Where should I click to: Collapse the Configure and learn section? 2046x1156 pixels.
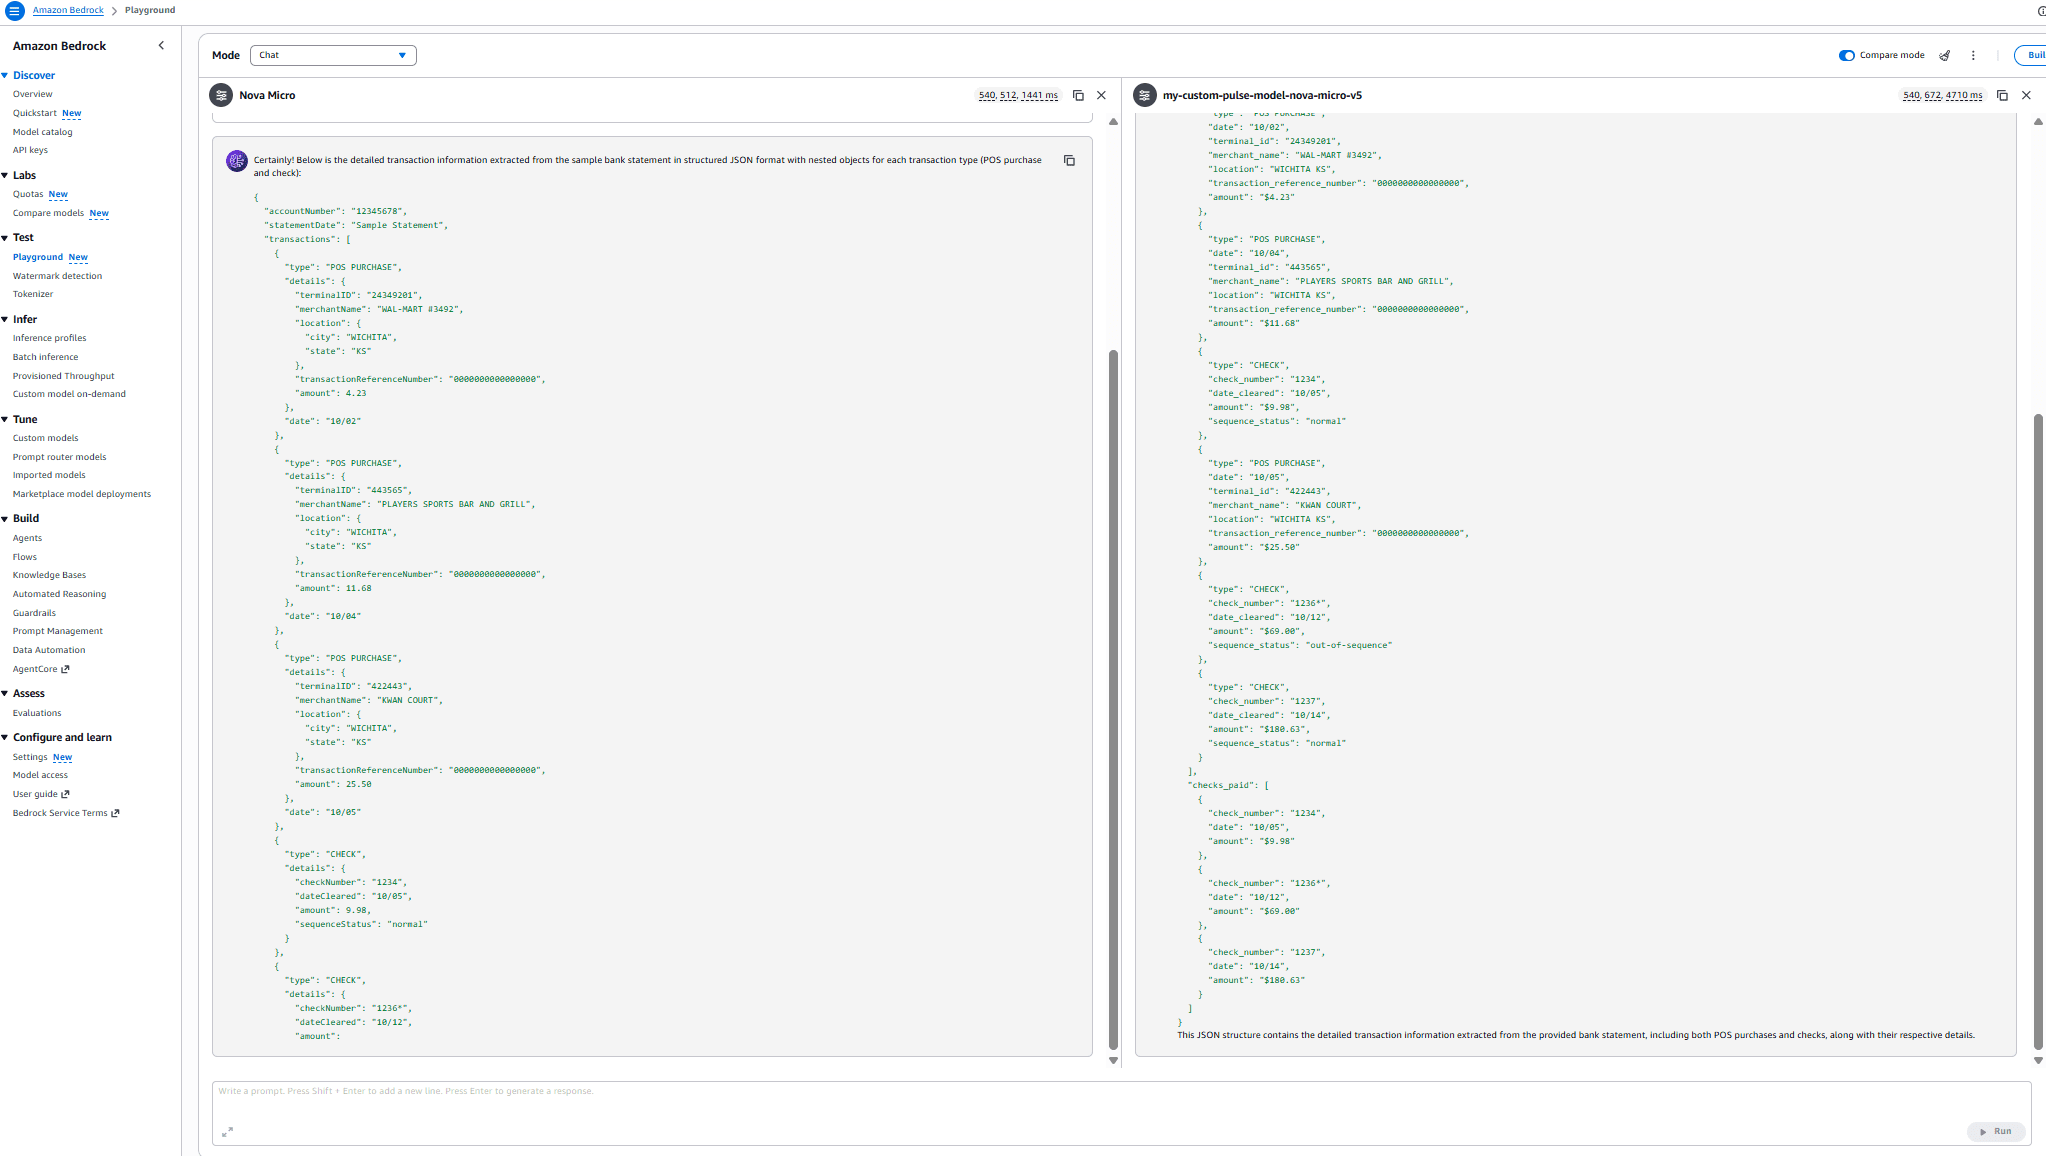(5, 738)
